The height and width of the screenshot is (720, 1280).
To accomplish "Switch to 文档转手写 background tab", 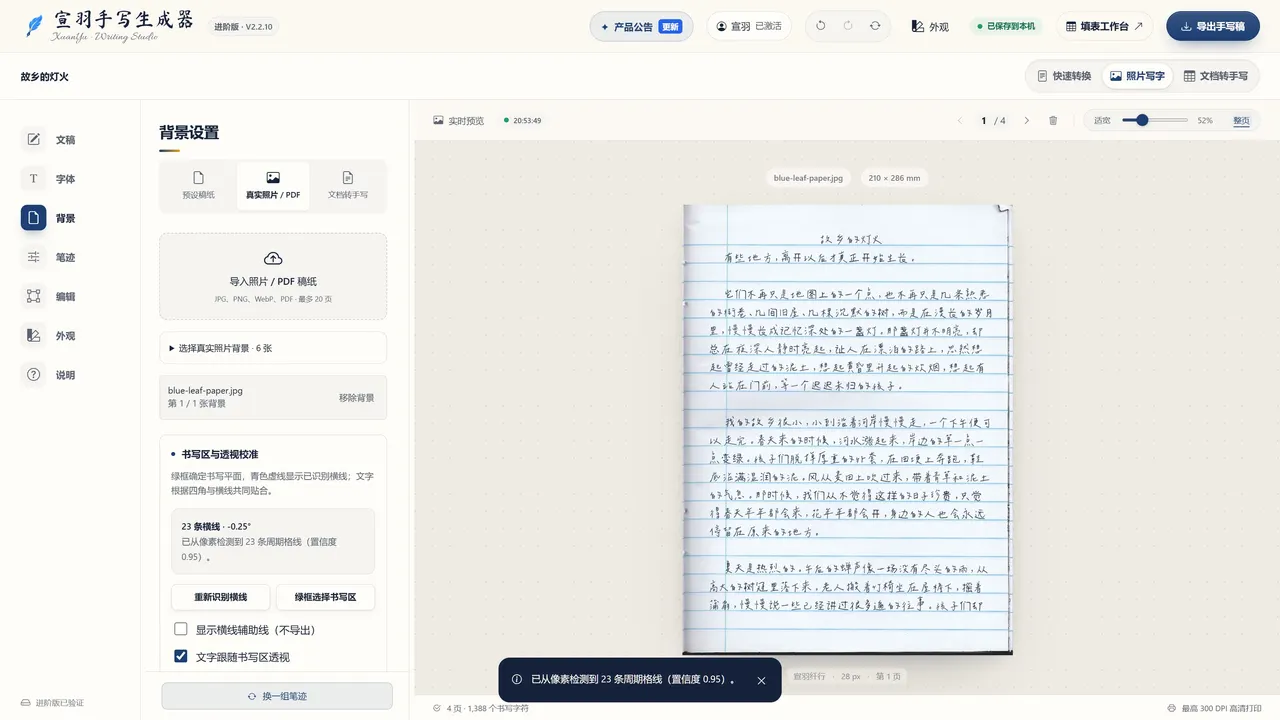I will pos(348,185).
